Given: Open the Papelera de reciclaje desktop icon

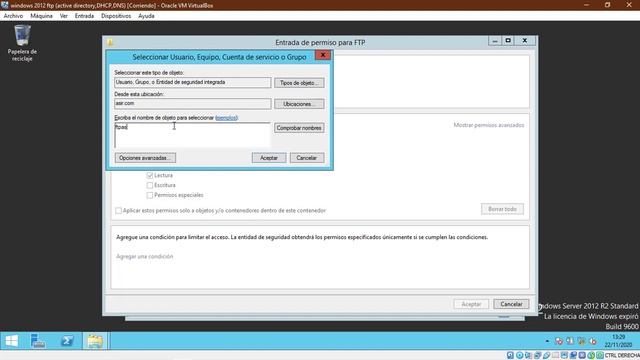Looking at the screenshot, I should tap(22, 43).
